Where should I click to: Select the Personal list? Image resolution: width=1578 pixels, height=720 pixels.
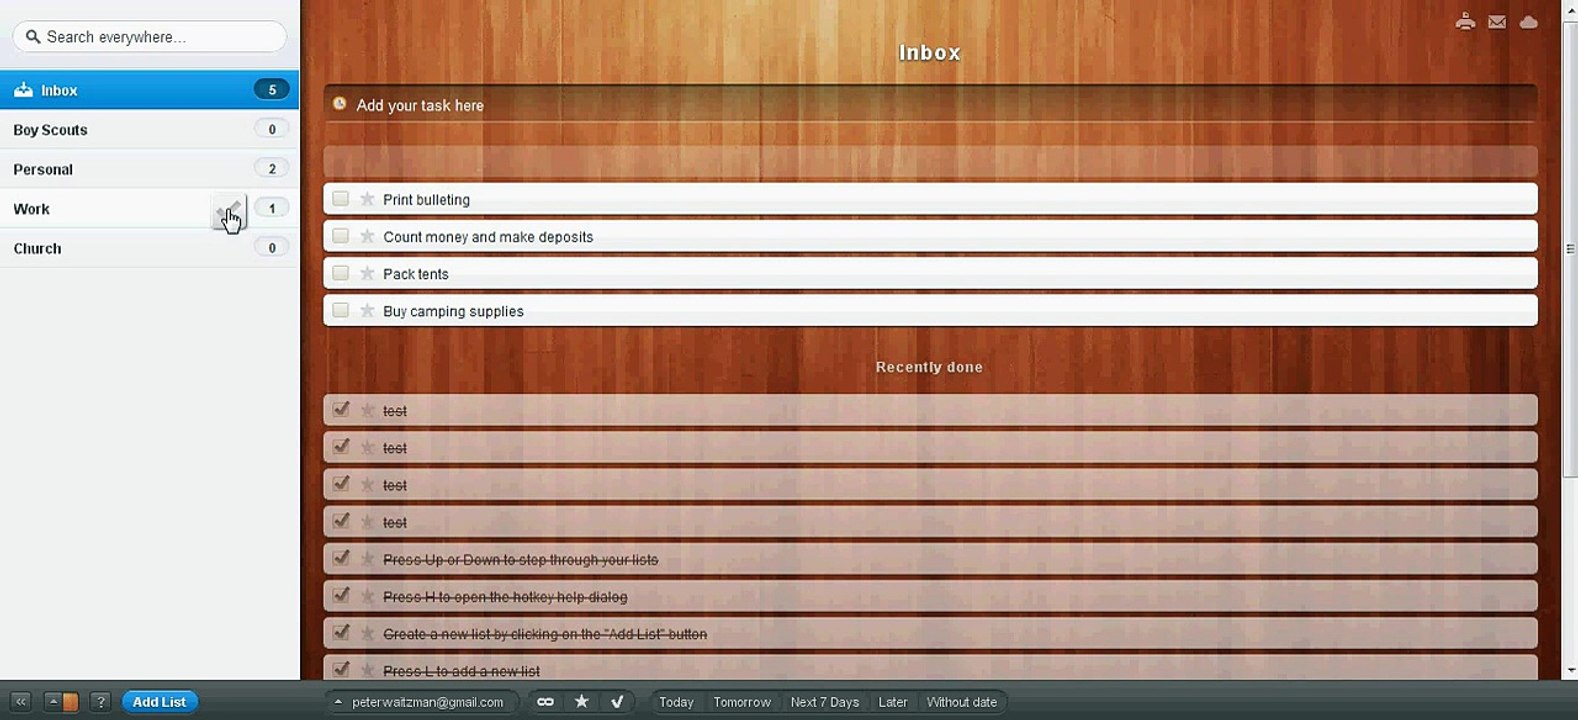pyautogui.click(x=150, y=169)
